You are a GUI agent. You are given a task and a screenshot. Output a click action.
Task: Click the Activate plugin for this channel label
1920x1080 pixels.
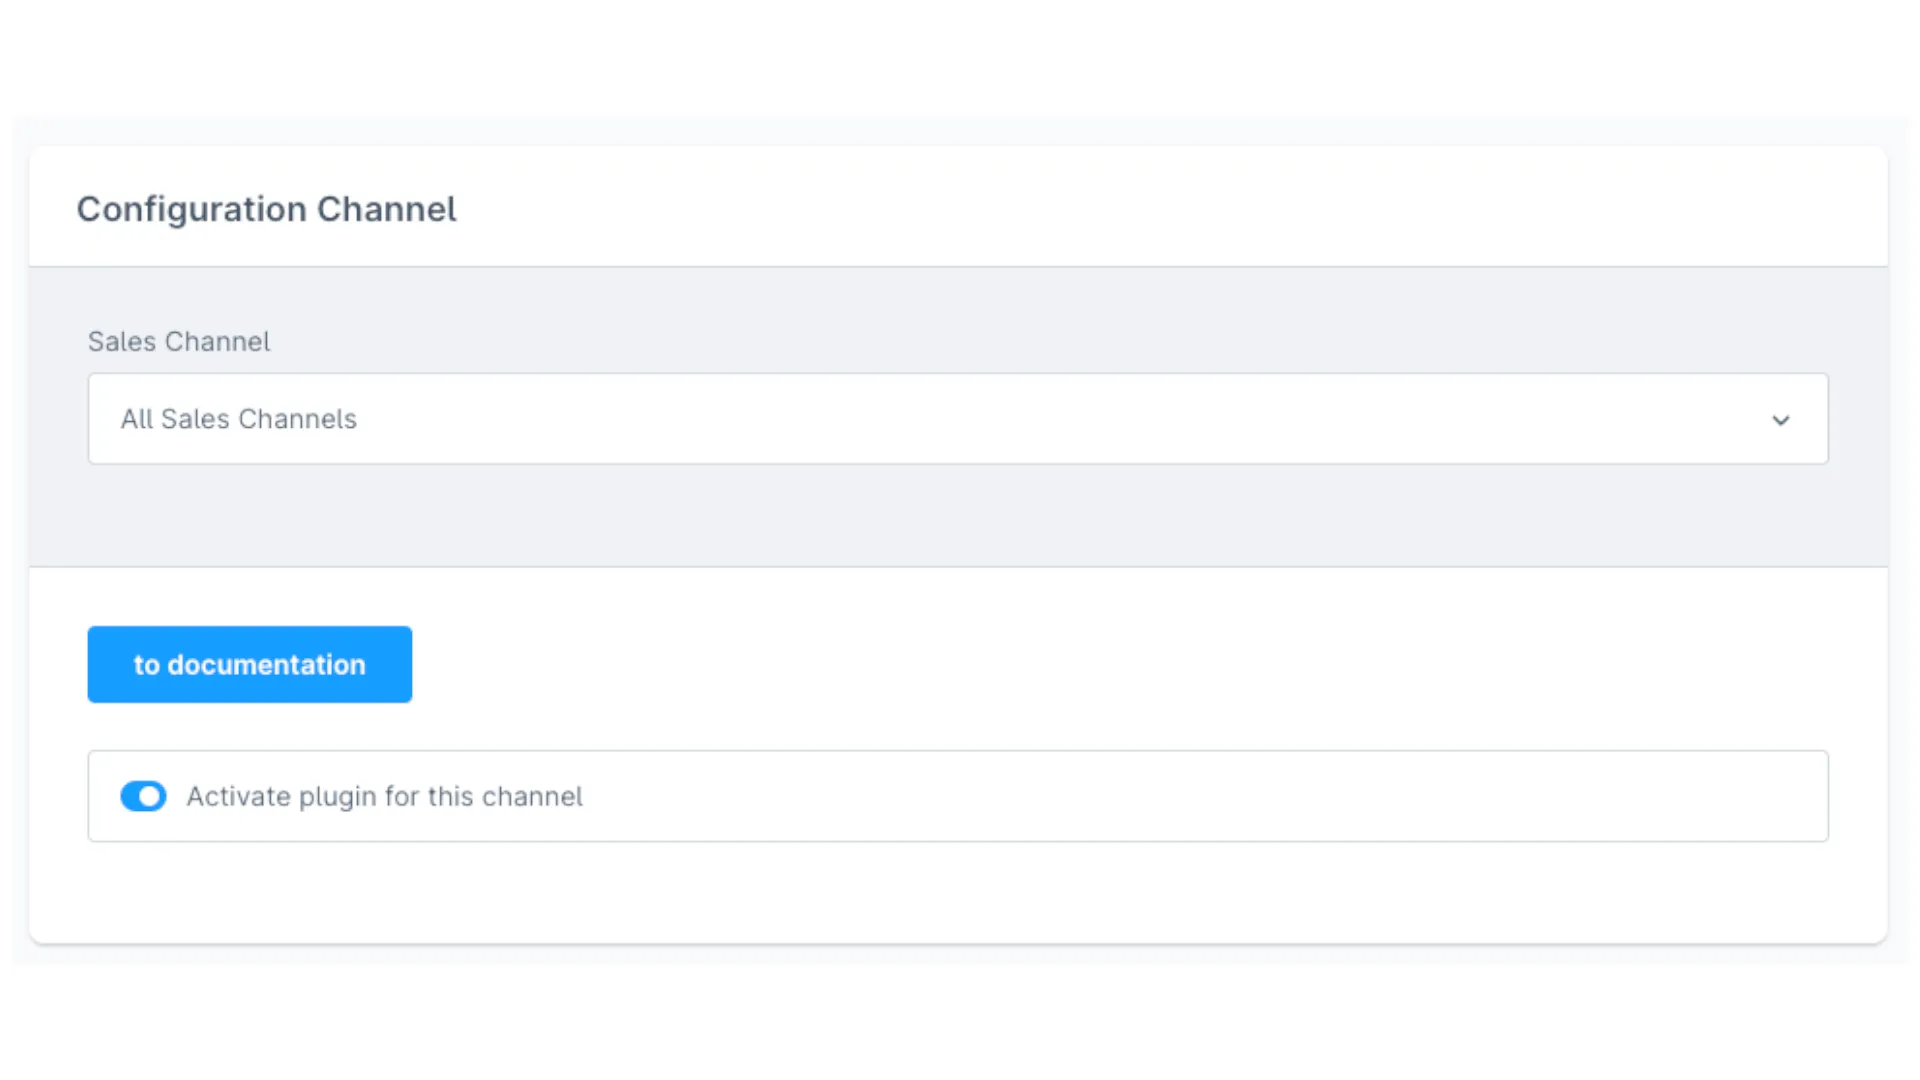pyautogui.click(x=383, y=796)
